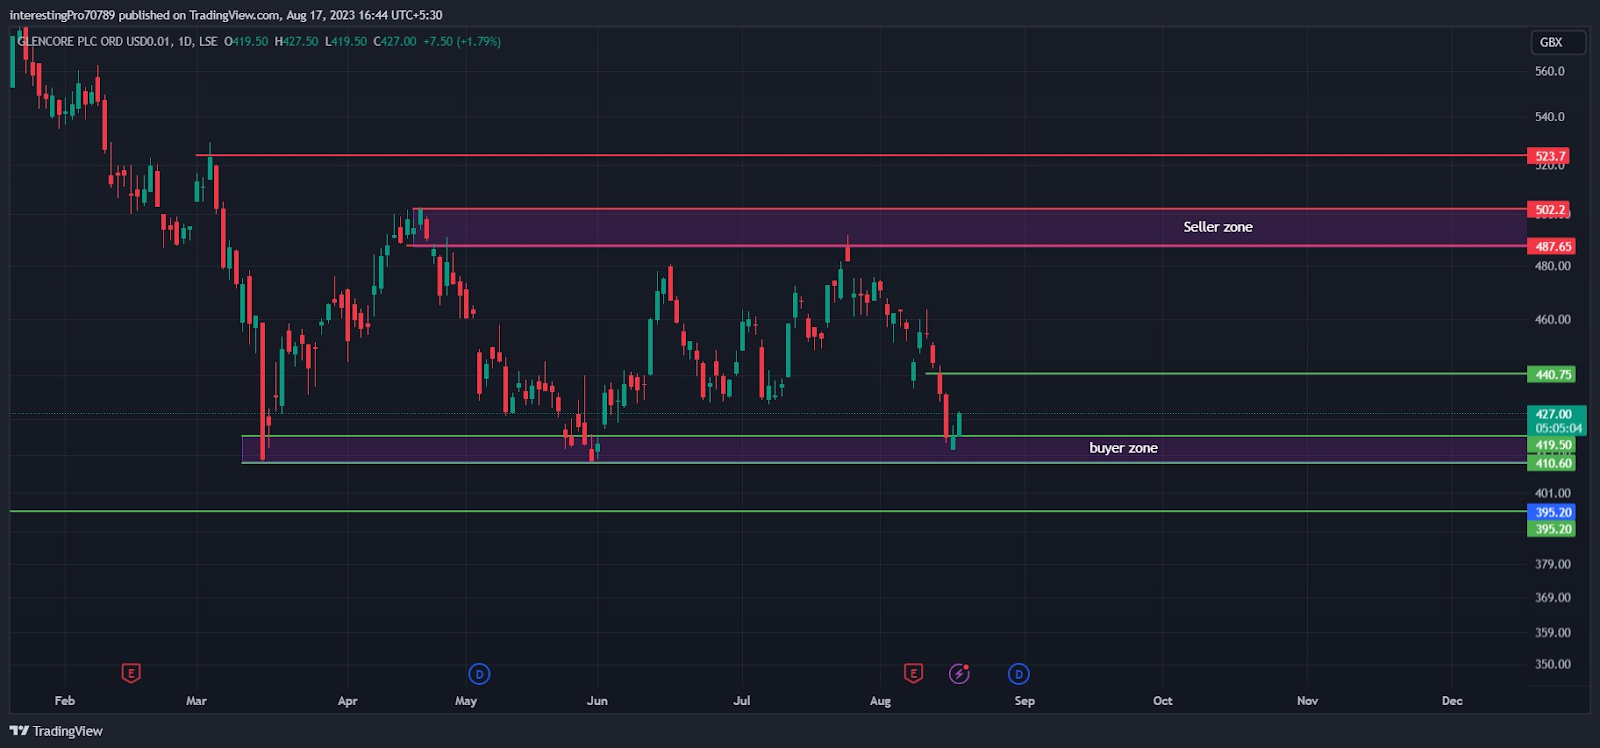The width and height of the screenshot is (1600, 748).
Task: Click the open value O419.50
Action: [246, 42]
